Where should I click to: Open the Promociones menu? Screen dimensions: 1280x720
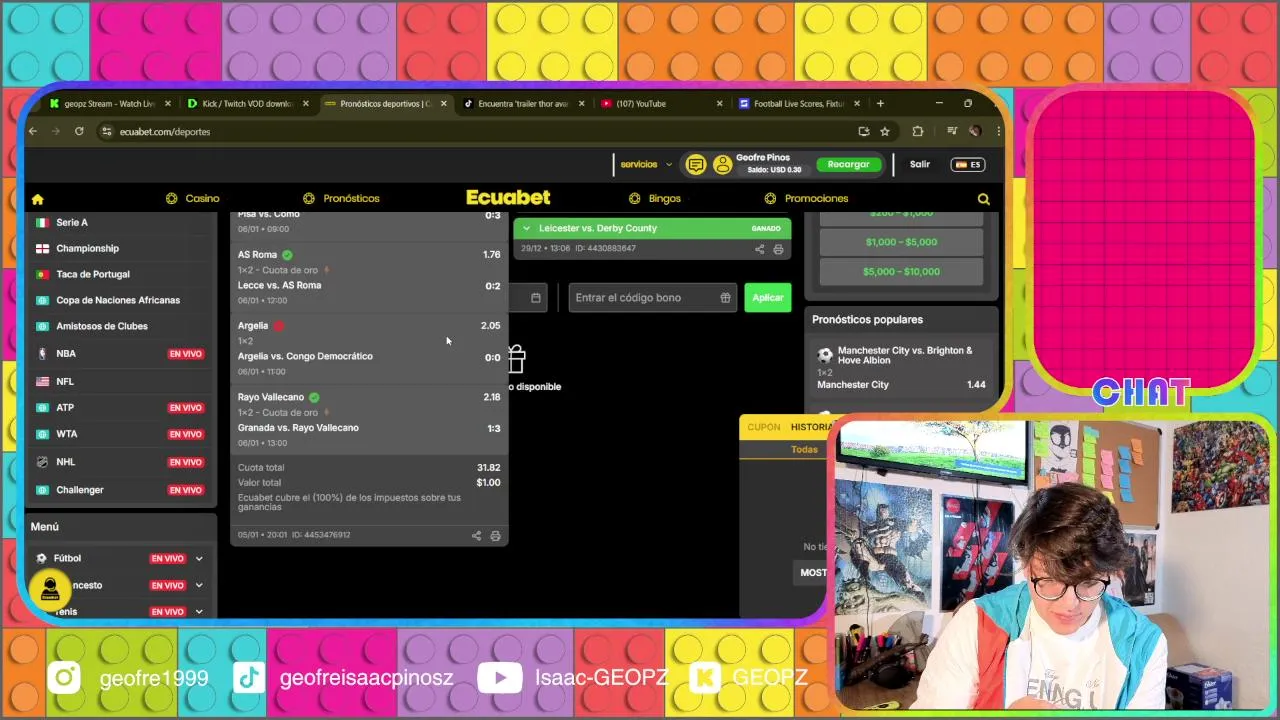coord(806,198)
